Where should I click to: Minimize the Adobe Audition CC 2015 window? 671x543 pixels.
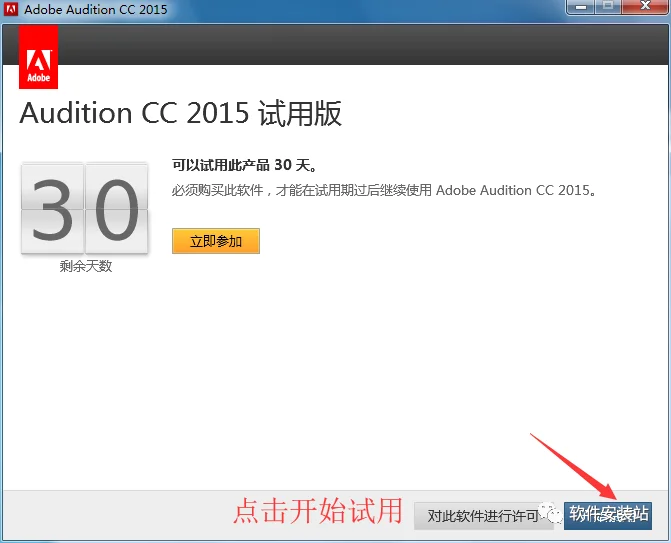[x=581, y=6]
